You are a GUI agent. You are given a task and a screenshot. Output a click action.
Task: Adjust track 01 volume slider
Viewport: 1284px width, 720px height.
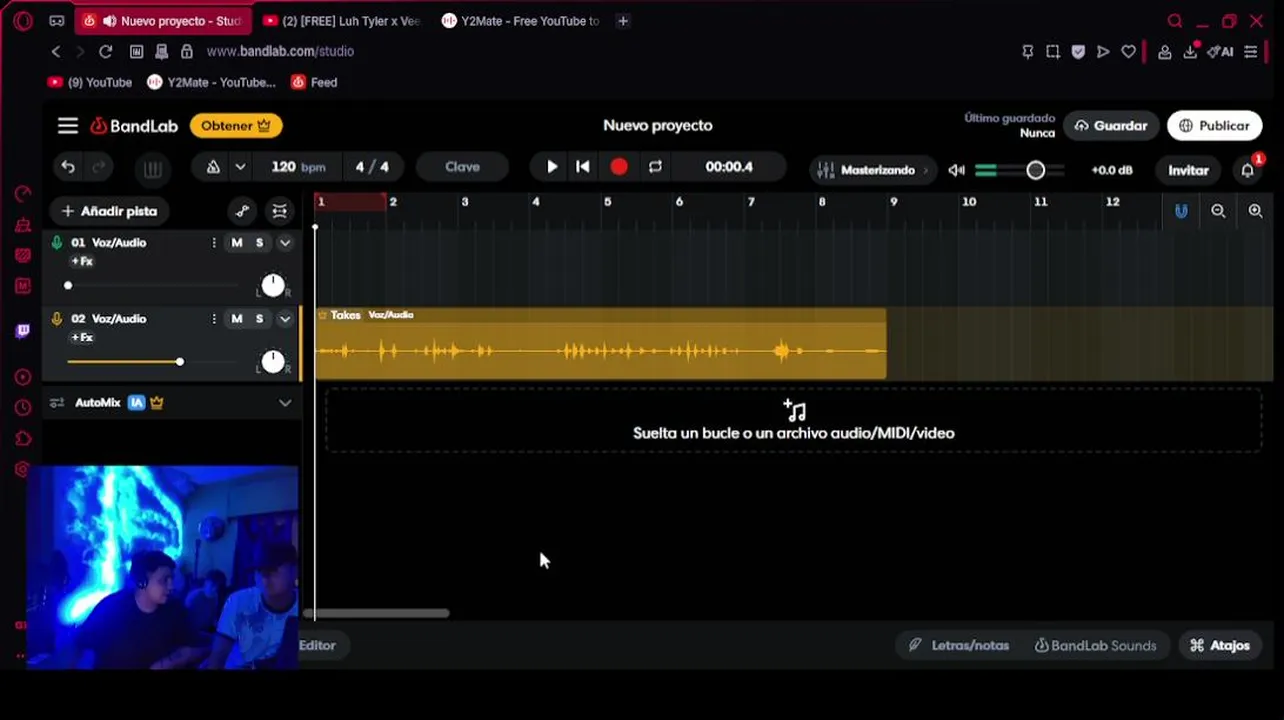pos(68,286)
